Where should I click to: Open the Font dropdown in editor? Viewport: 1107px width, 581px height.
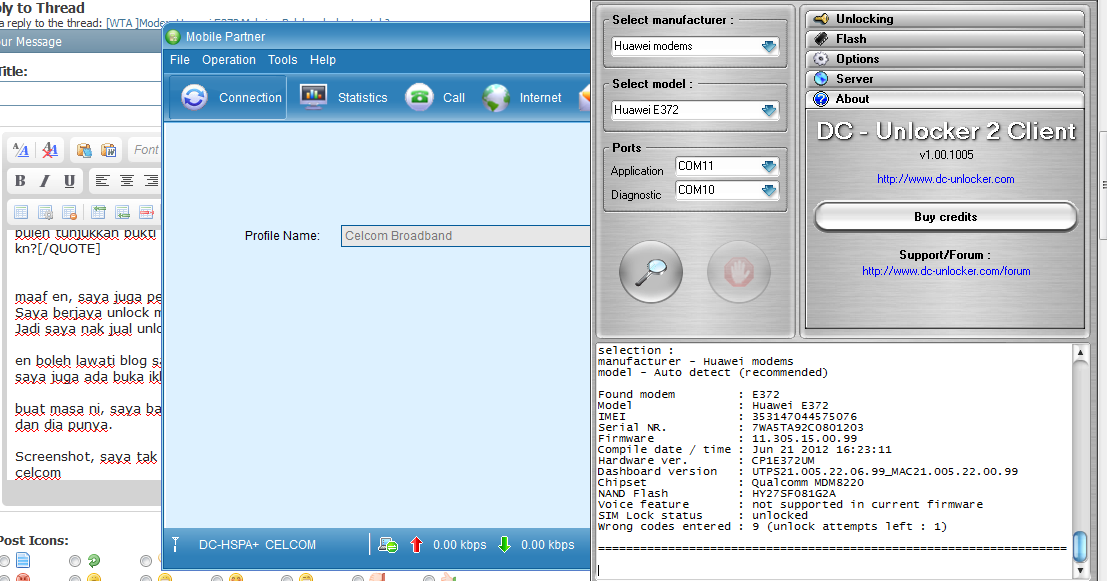click(145, 150)
